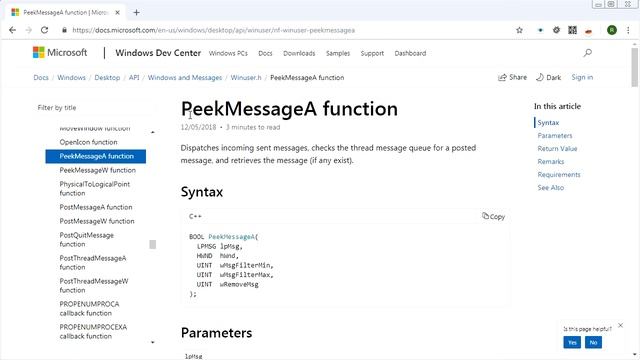Open OpenIcon function in sidebar
Screen dimensions: 640x360
pyautogui.click(x=89, y=142)
